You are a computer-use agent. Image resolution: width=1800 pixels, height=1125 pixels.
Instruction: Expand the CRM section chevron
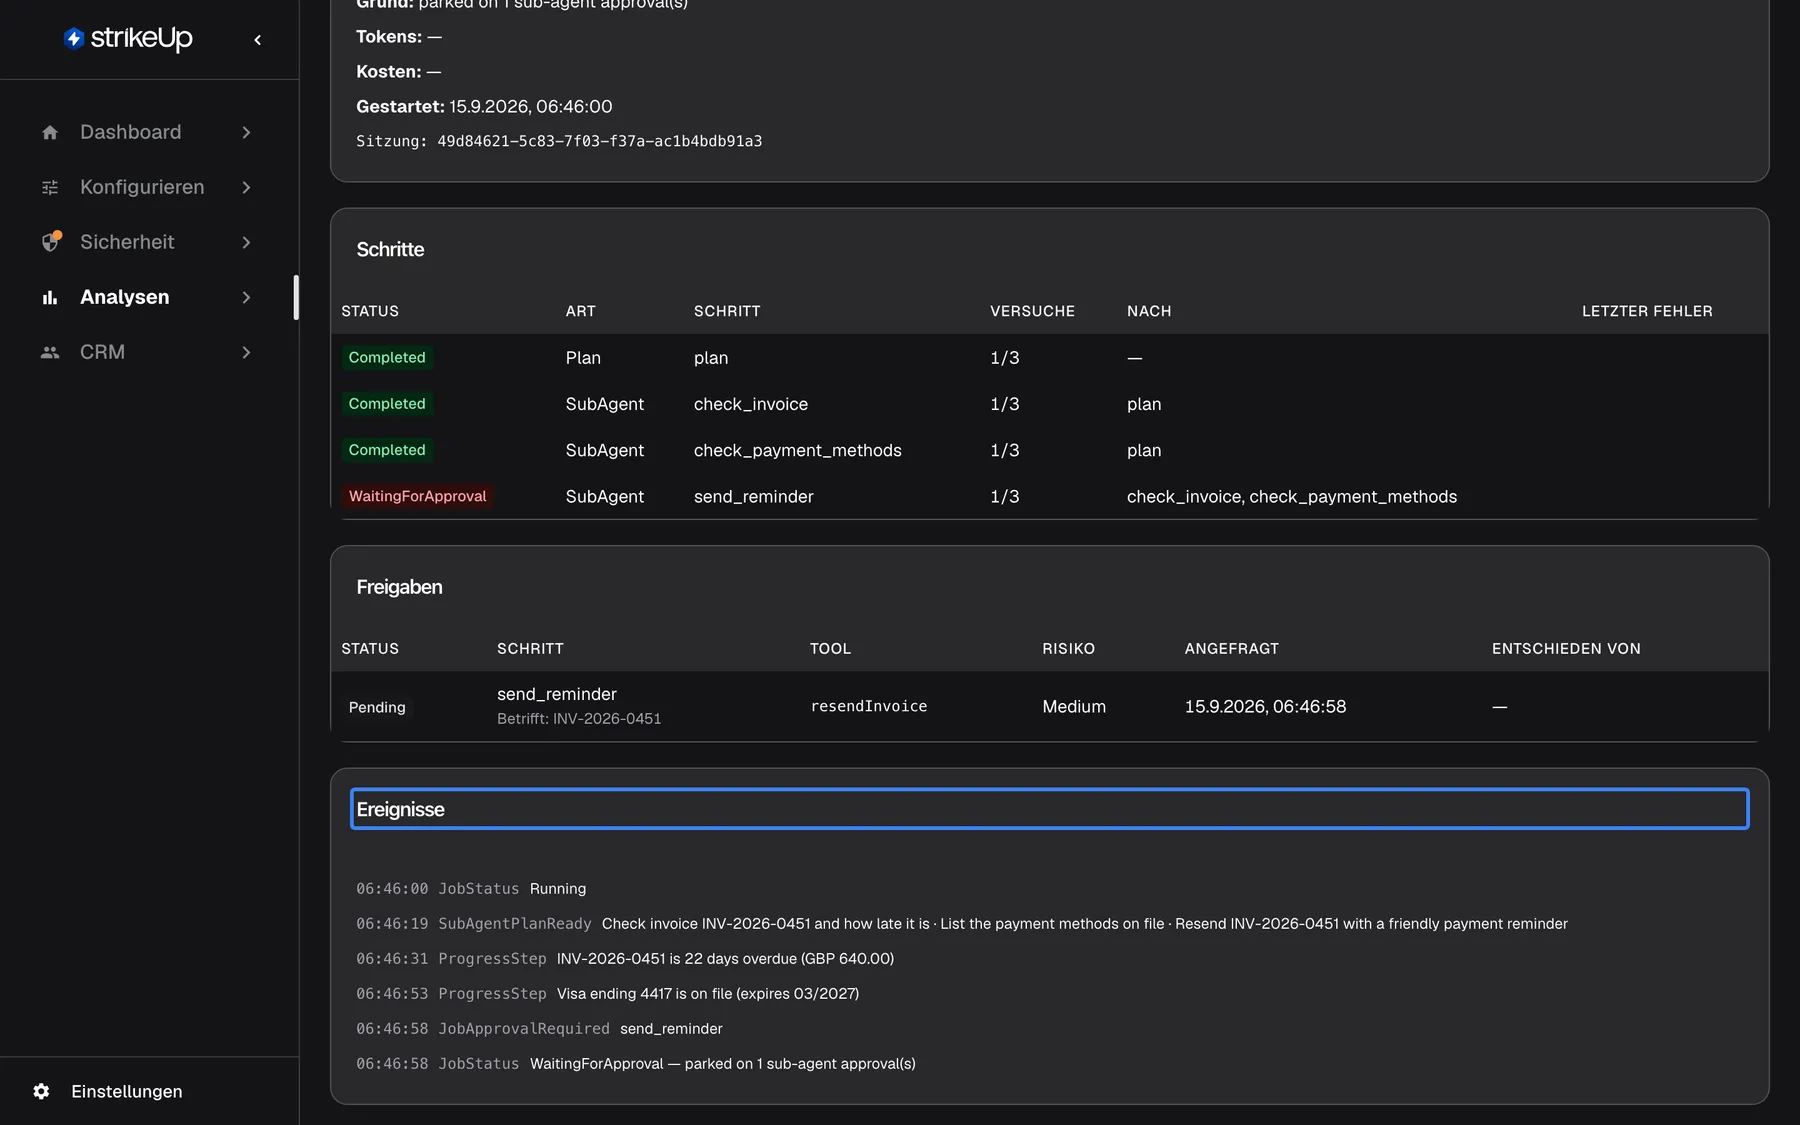(x=246, y=352)
